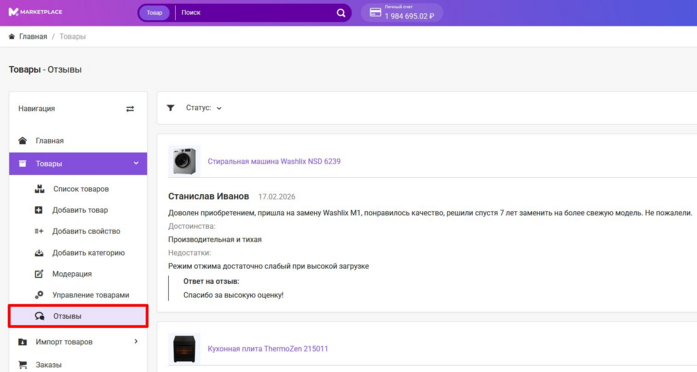Open the Добавить свойство page
This screenshot has height=372, width=697.
[86, 231]
